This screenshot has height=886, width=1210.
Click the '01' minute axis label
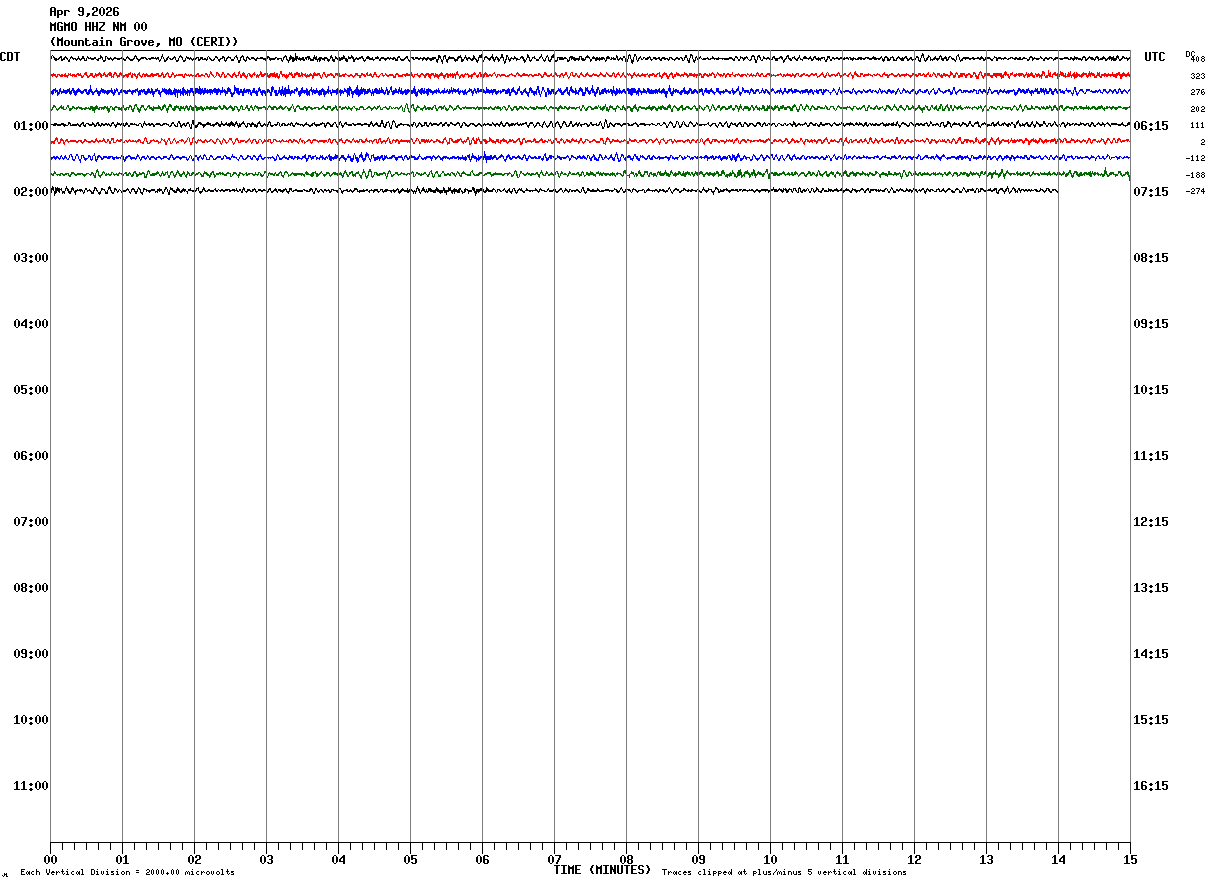pos(122,860)
